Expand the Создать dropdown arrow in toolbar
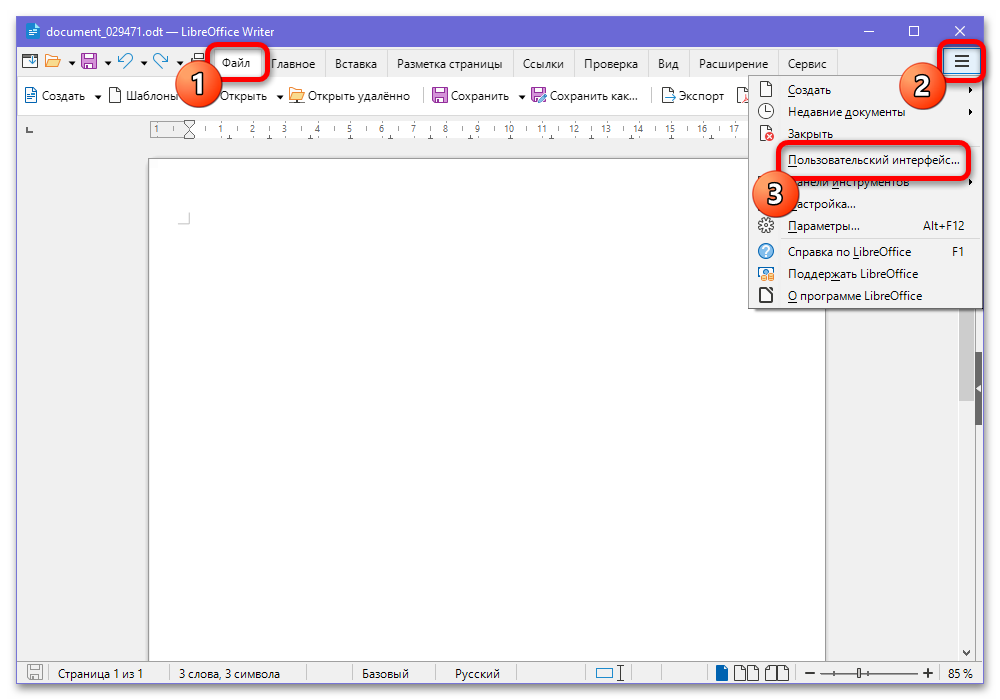 coord(98,97)
